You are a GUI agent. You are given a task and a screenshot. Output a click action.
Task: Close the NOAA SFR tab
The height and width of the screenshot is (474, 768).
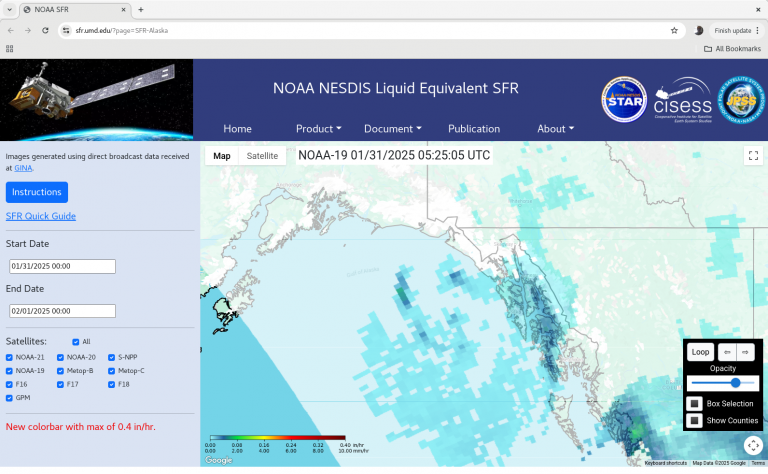(123, 9)
